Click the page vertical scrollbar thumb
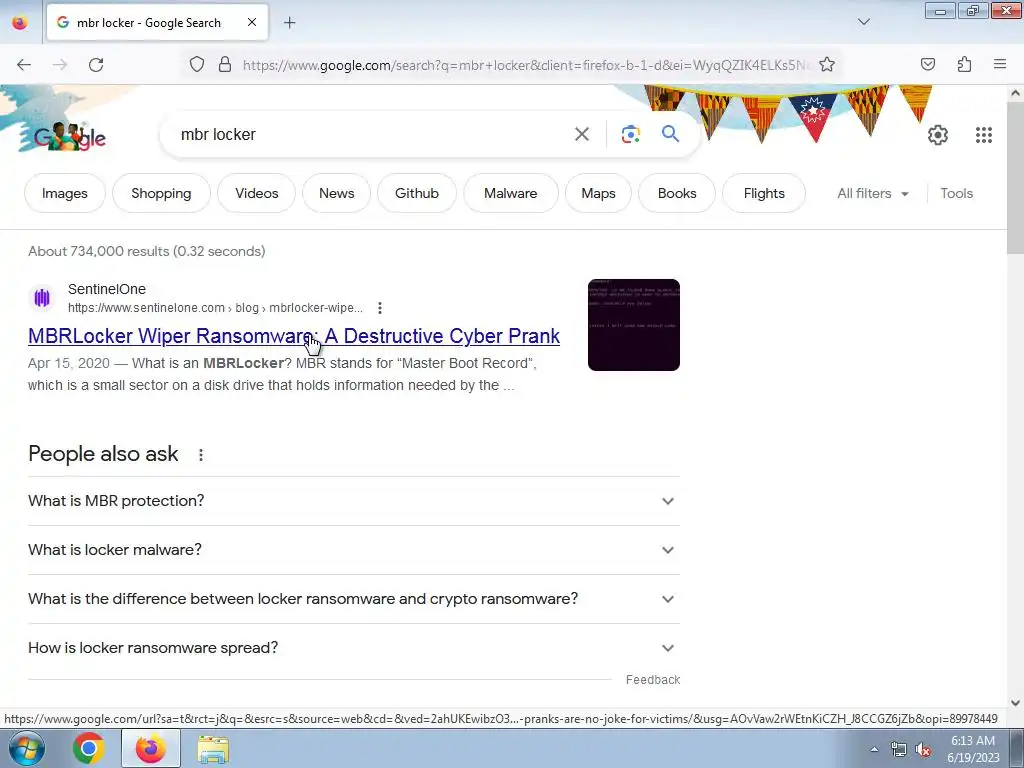The height and width of the screenshot is (768, 1024). (x=1015, y=176)
